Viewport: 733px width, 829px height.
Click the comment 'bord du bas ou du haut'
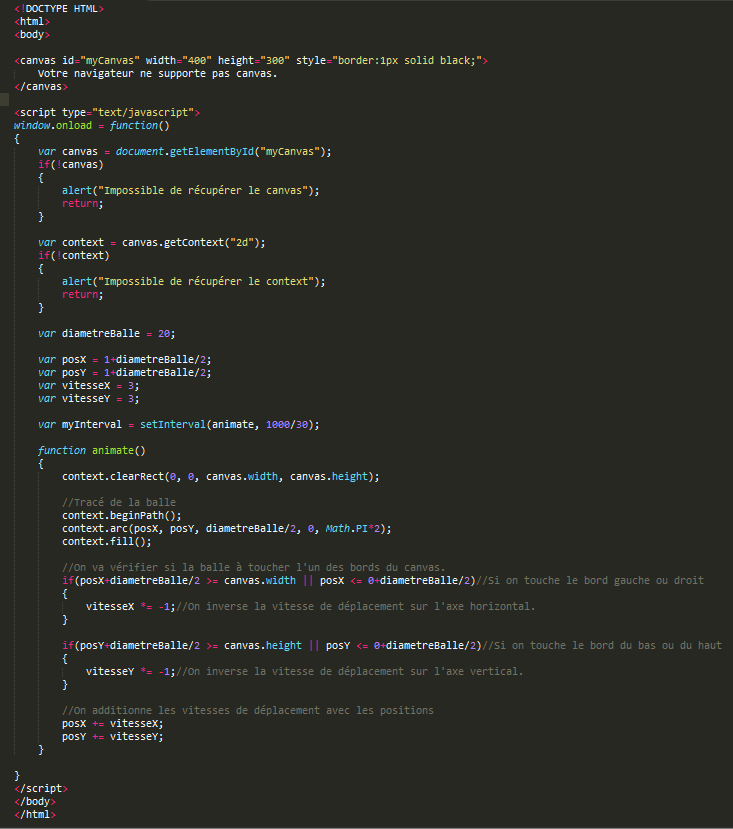click(602, 646)
